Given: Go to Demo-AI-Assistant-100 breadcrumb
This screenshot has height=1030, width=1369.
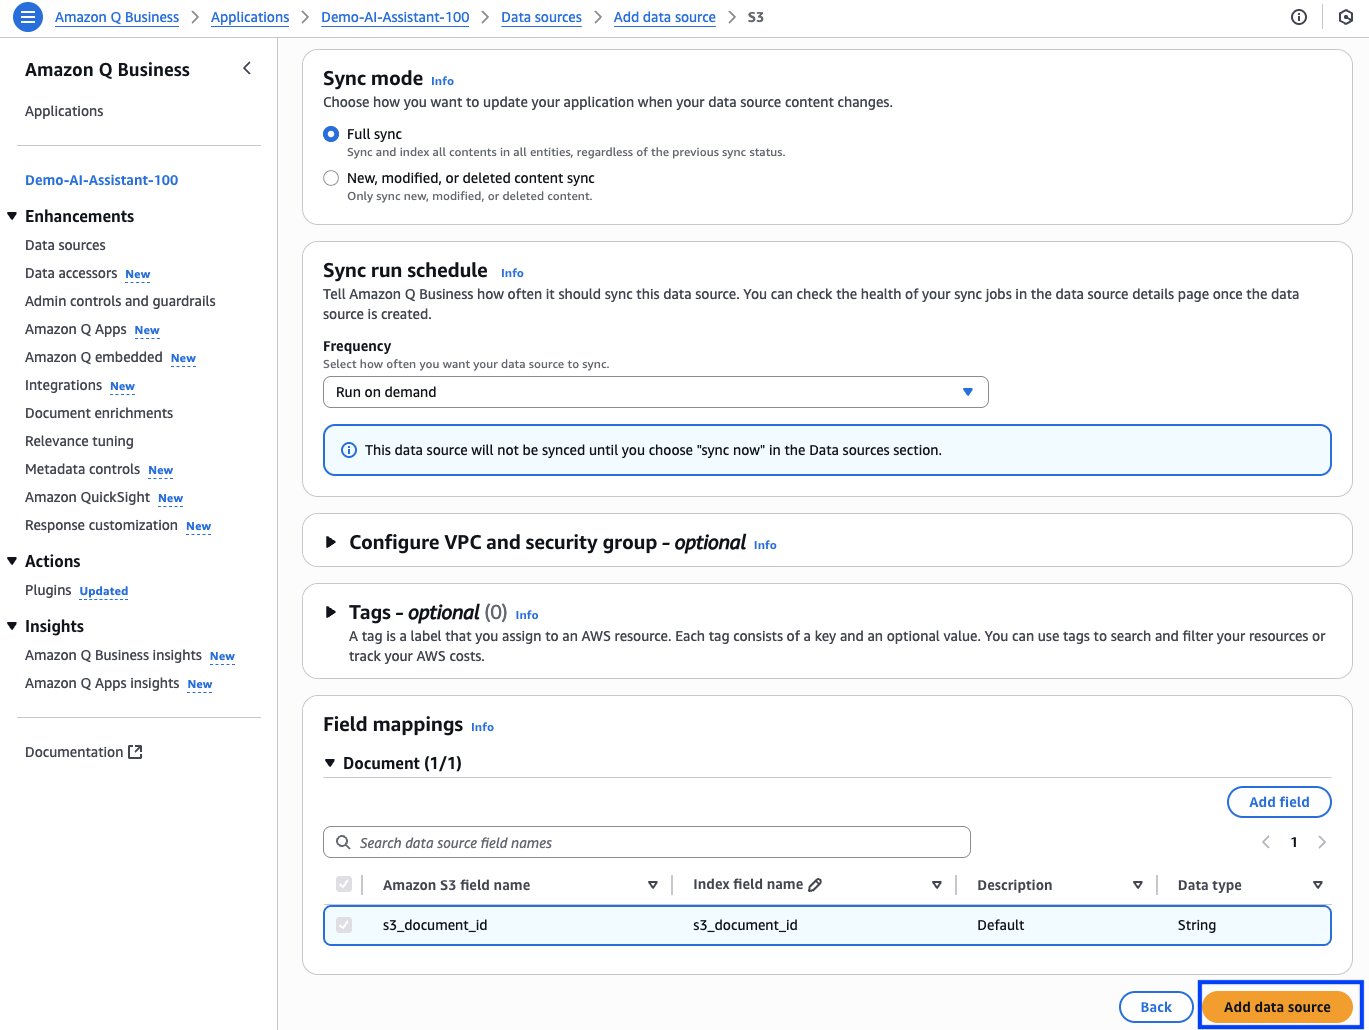Looking at the screenshot, I should click(x=395, y=17).
